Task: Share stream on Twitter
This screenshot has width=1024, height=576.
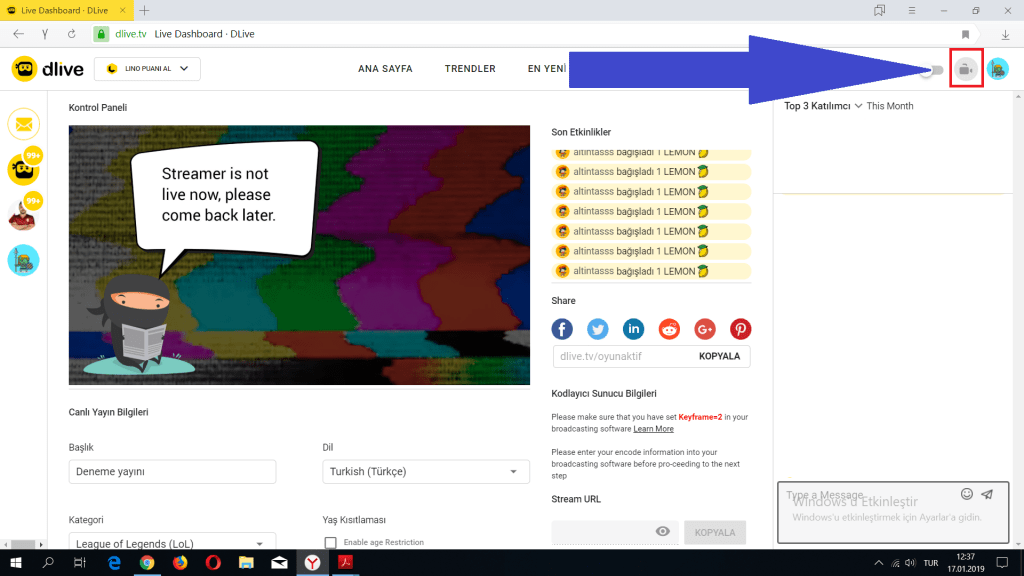Action: pos(598,329)
